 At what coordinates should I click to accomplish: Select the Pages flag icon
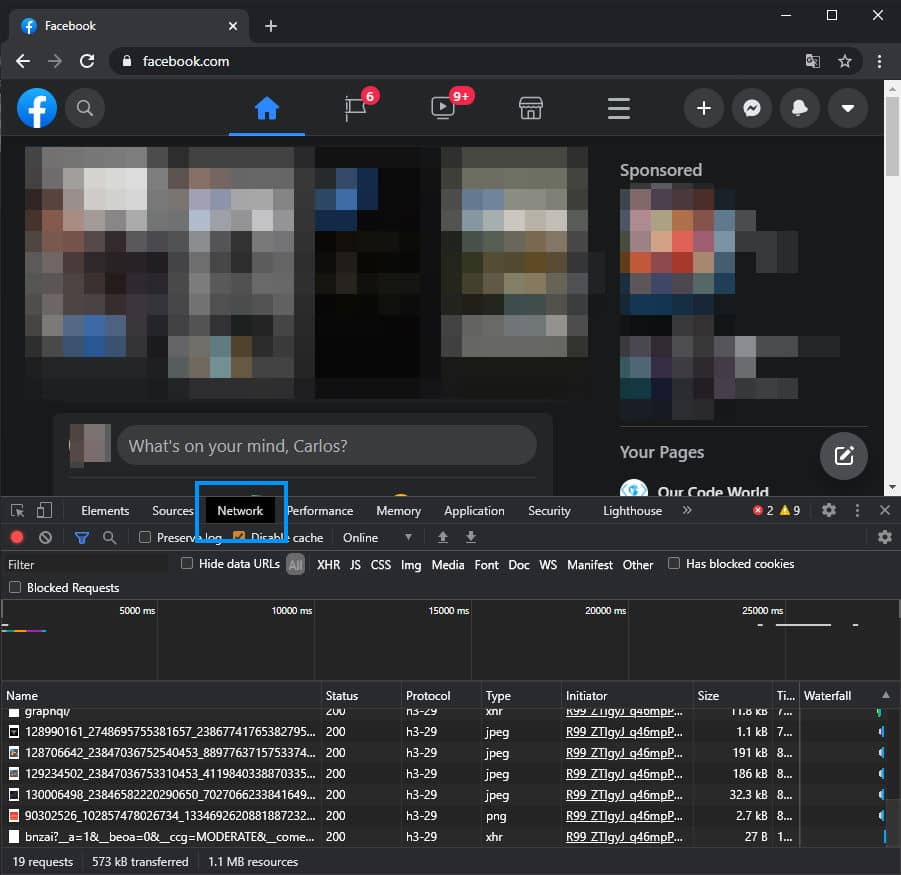pyautogui.click(x=353, y=107)
